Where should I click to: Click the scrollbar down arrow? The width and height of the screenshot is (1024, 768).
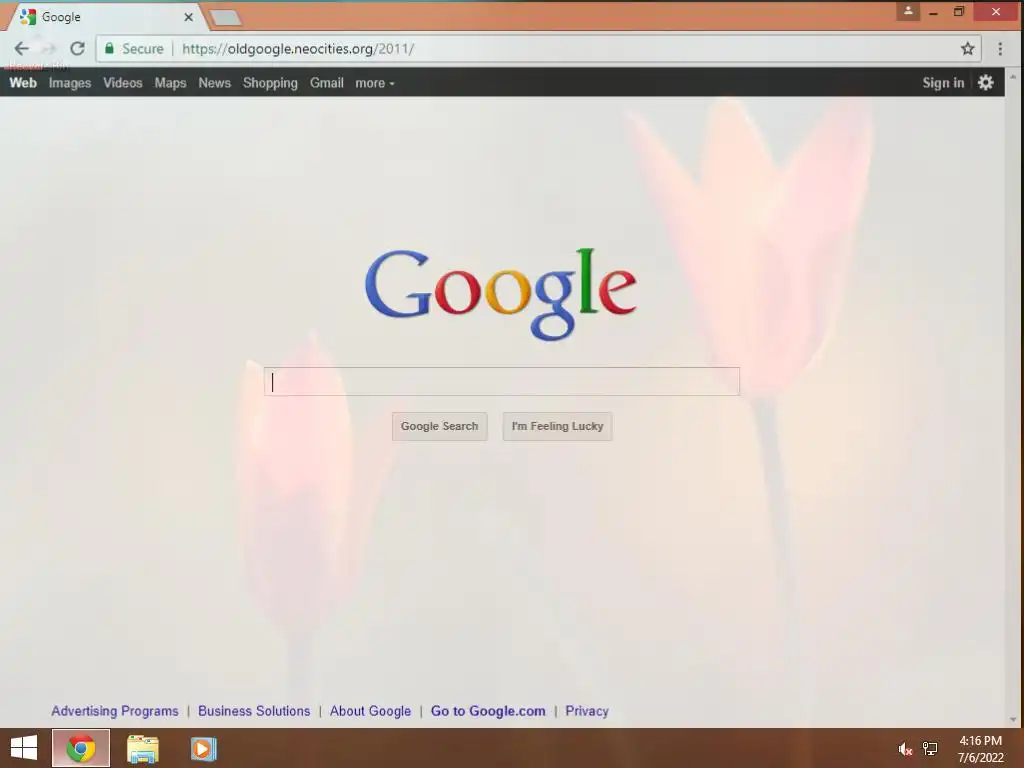1013,720
